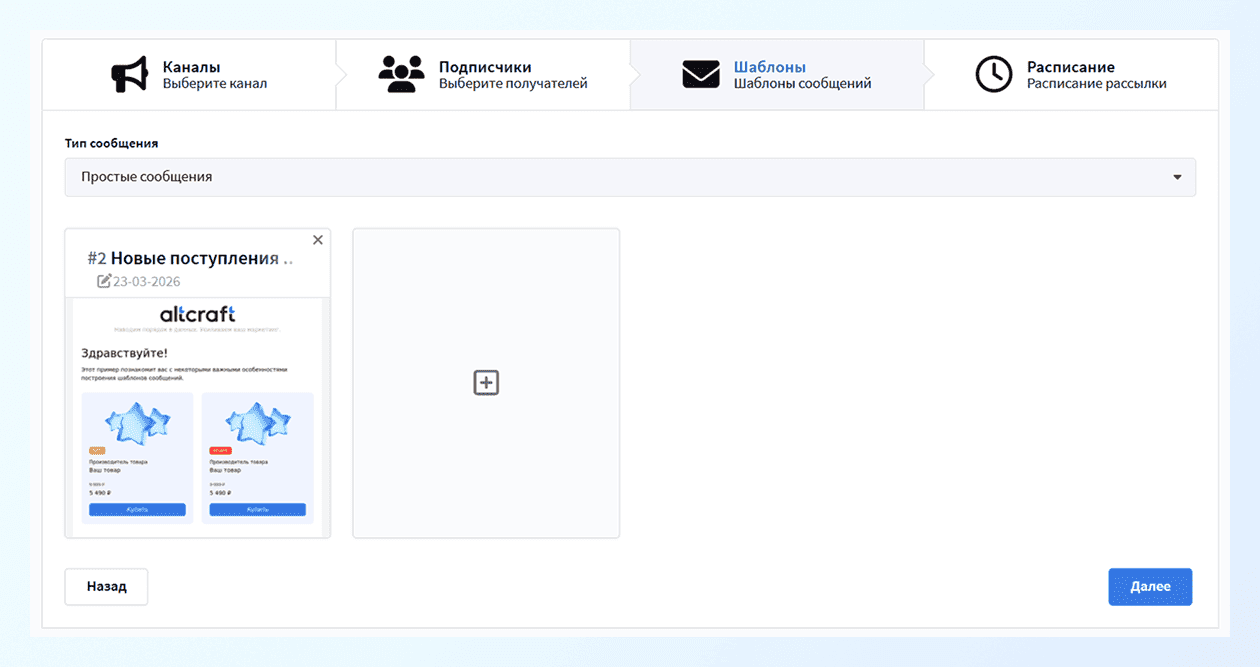The width and height of the screenshot is (1260, 667).
Task: Click the Купить button in left product card
Action: point(137,510)
